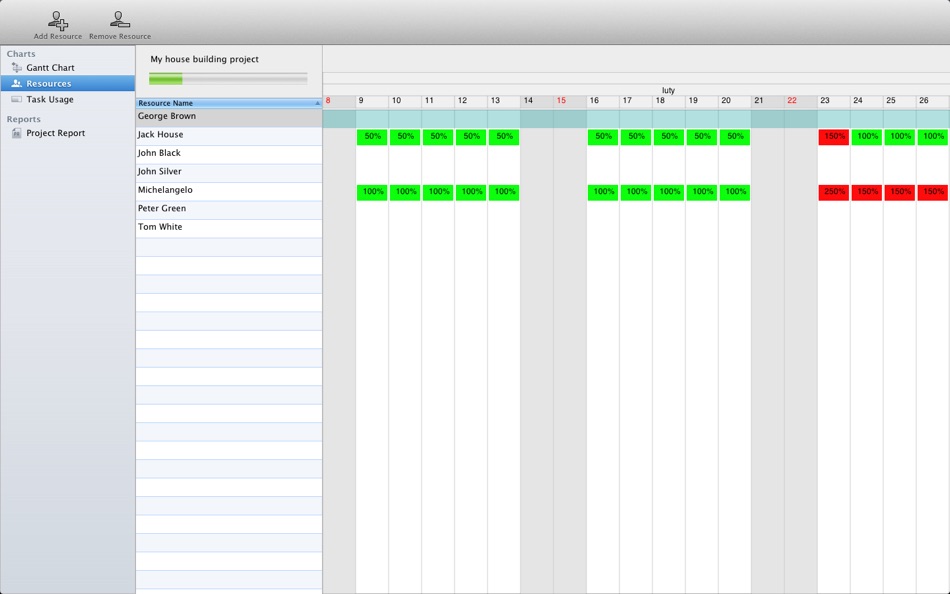
Task: Open the Gantt Chart view
Action: coord(50,68)
